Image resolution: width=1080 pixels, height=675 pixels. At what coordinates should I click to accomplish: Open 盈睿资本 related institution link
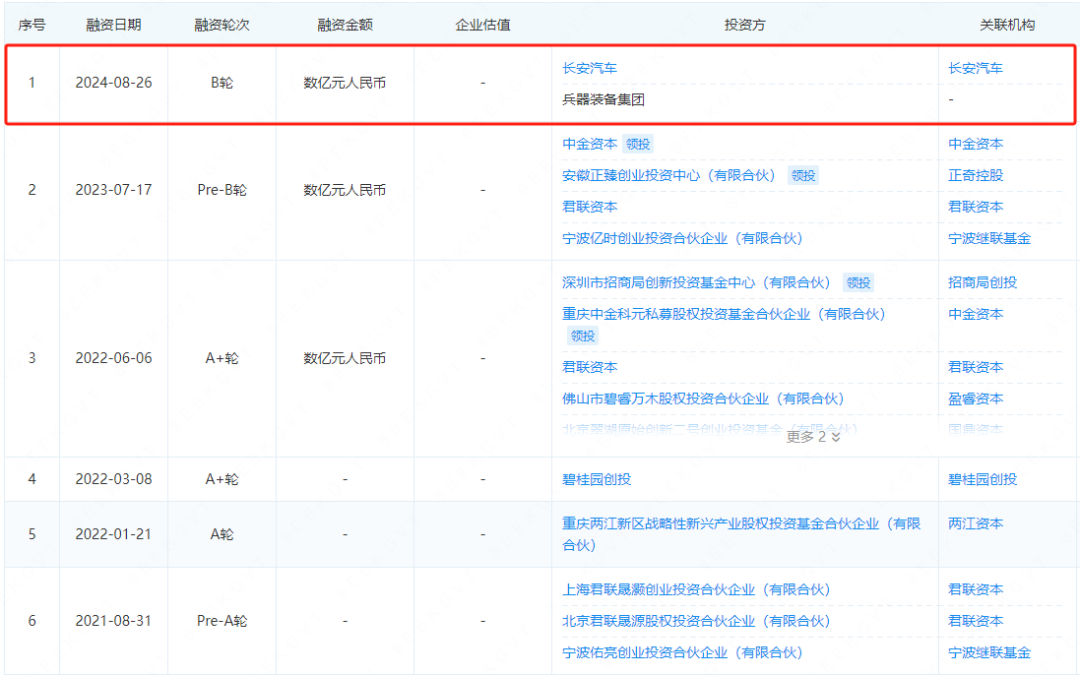pyautogui.click(x=975, y=399)
